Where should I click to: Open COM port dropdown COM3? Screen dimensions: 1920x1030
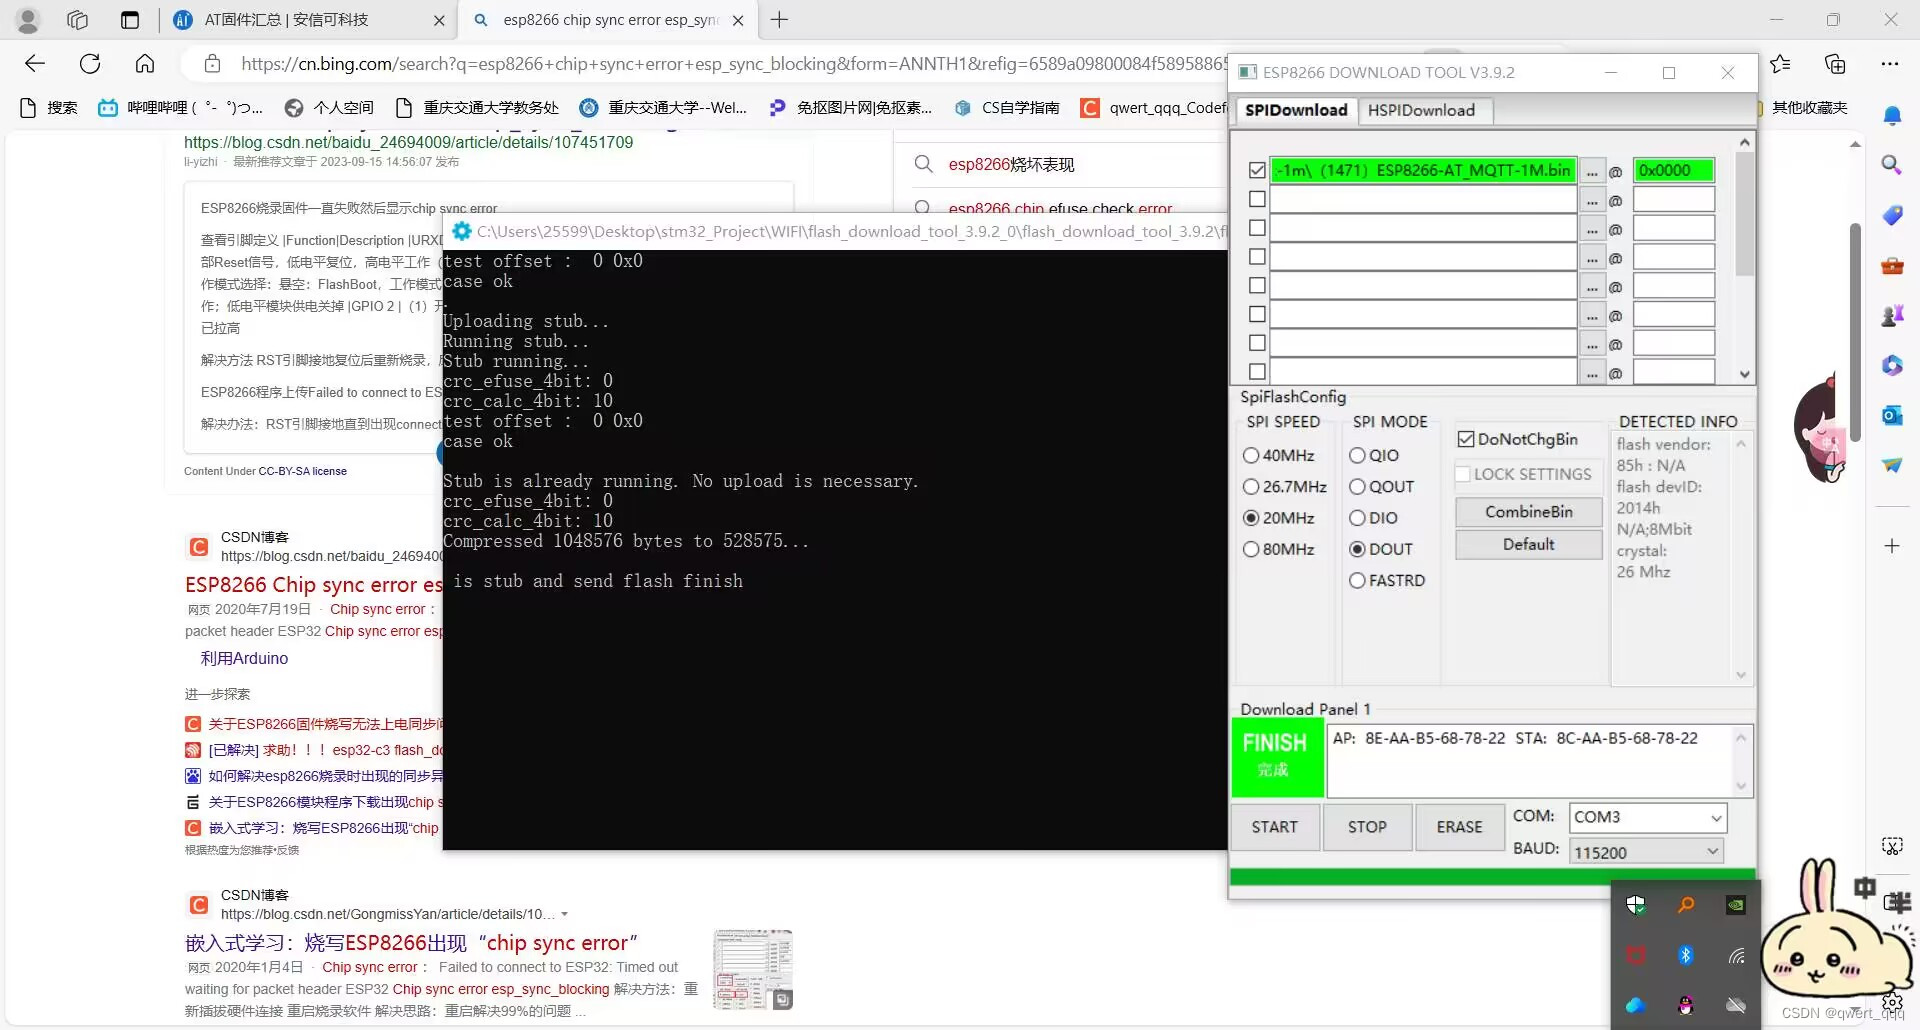pyautogui.click(x=1647, y=817)
